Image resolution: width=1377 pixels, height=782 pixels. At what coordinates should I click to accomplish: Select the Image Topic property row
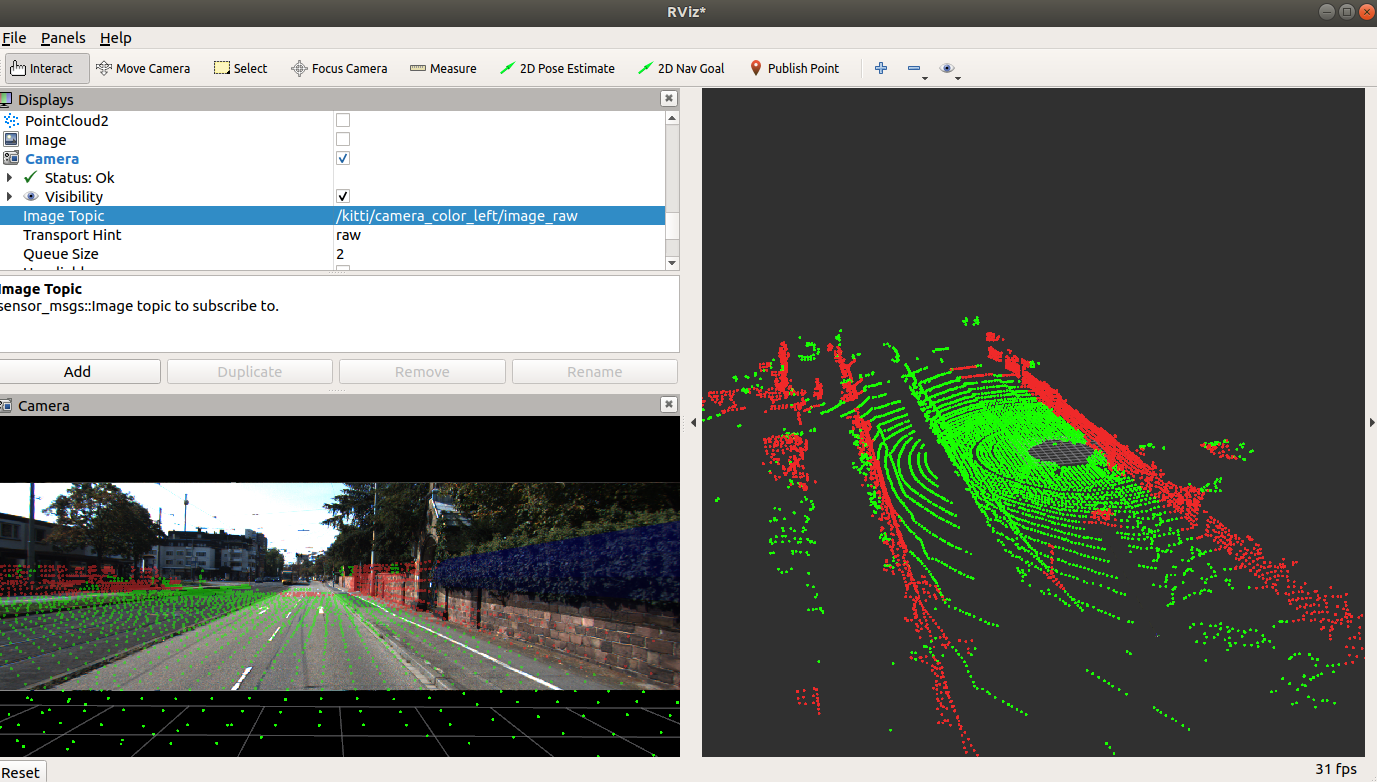pyautogui.click(x=332, y=215)
